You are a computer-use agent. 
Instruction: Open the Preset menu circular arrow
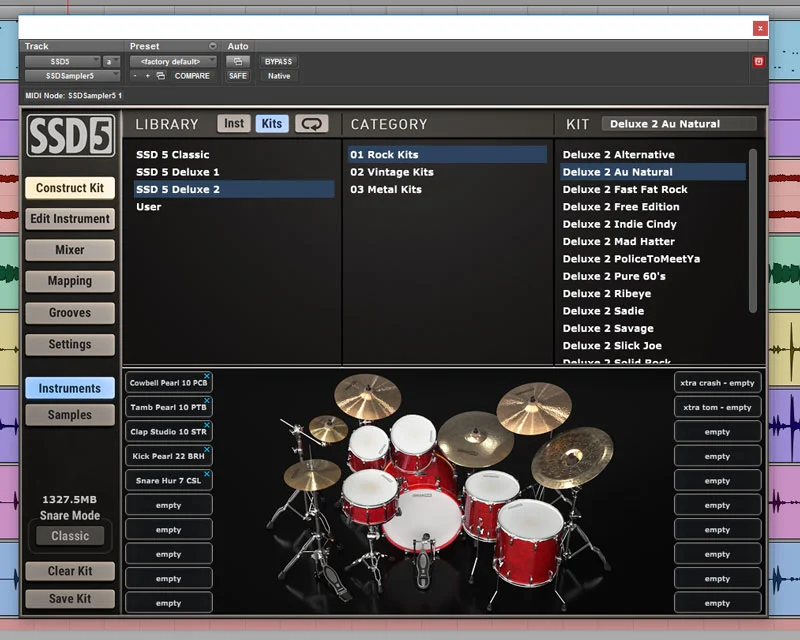[213, 46]
